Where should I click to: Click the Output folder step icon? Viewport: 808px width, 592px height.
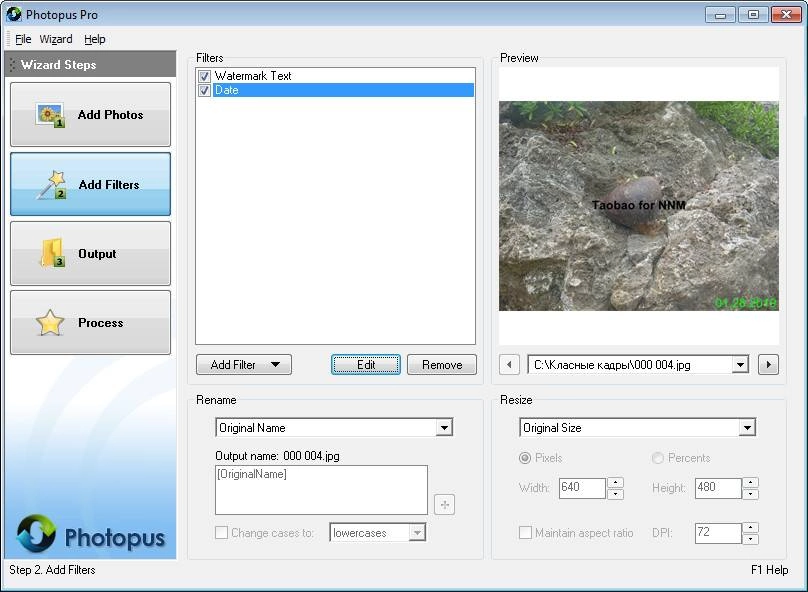[53, 253]
